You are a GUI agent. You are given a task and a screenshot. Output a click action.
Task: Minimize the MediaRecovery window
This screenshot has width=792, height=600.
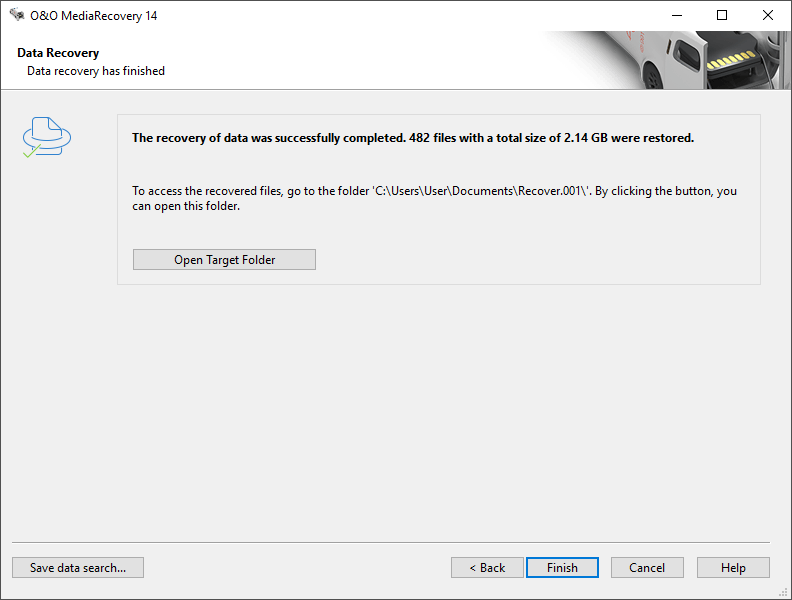coord(677,15)
